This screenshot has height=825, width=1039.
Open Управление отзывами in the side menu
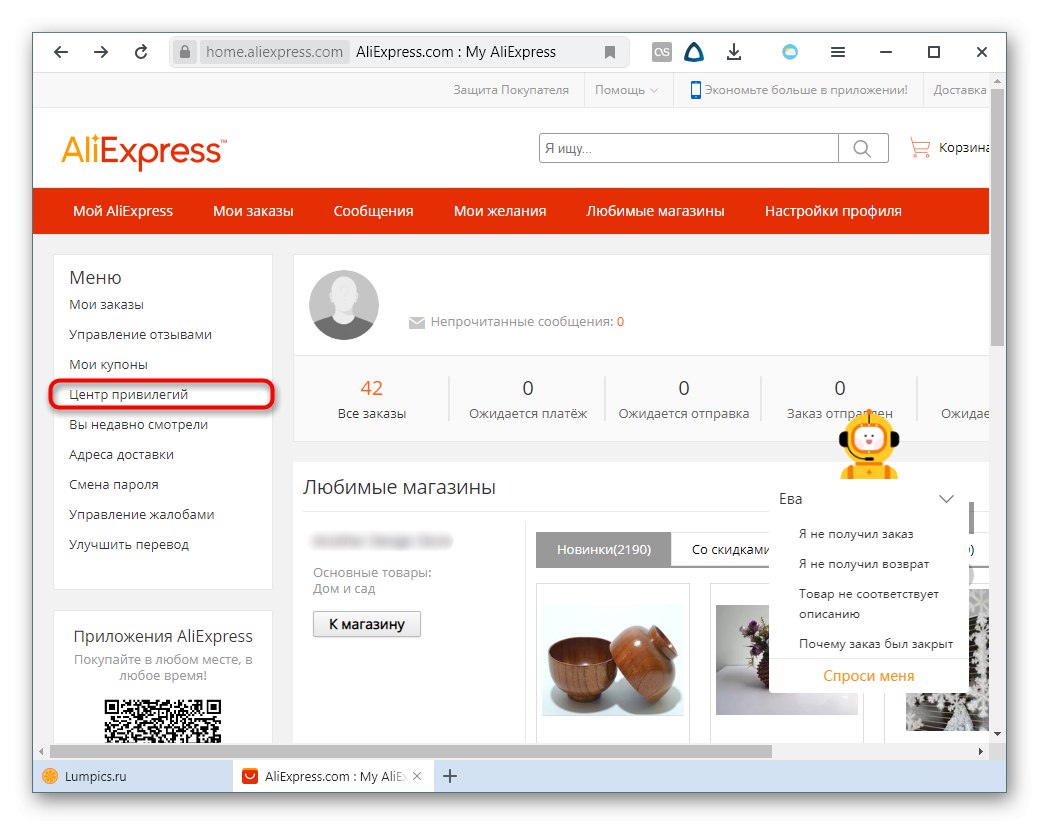tap(140, 335)
